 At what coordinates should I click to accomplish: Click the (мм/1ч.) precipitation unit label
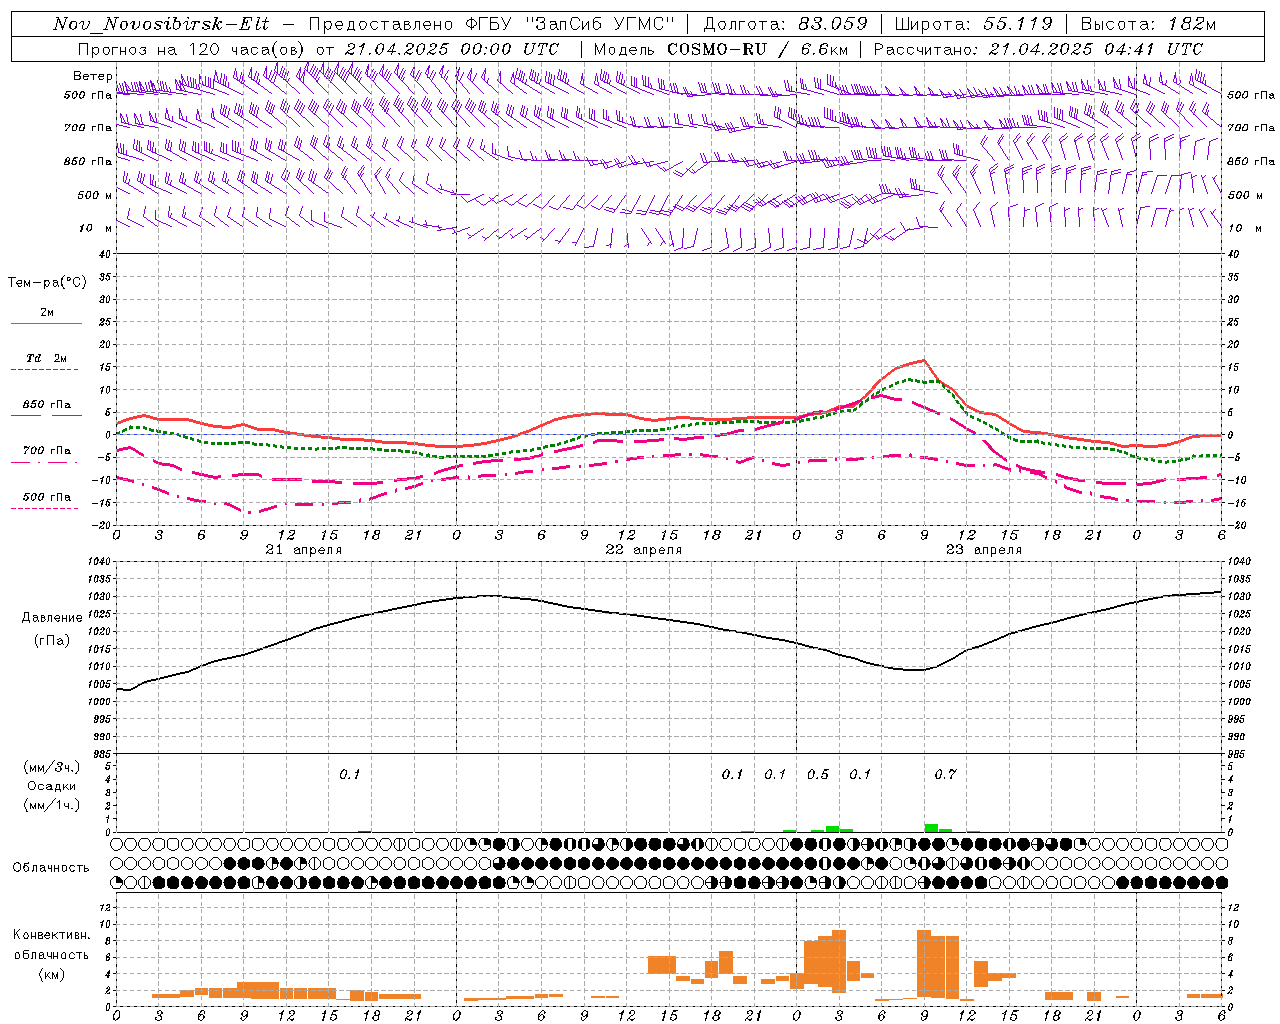52,805
